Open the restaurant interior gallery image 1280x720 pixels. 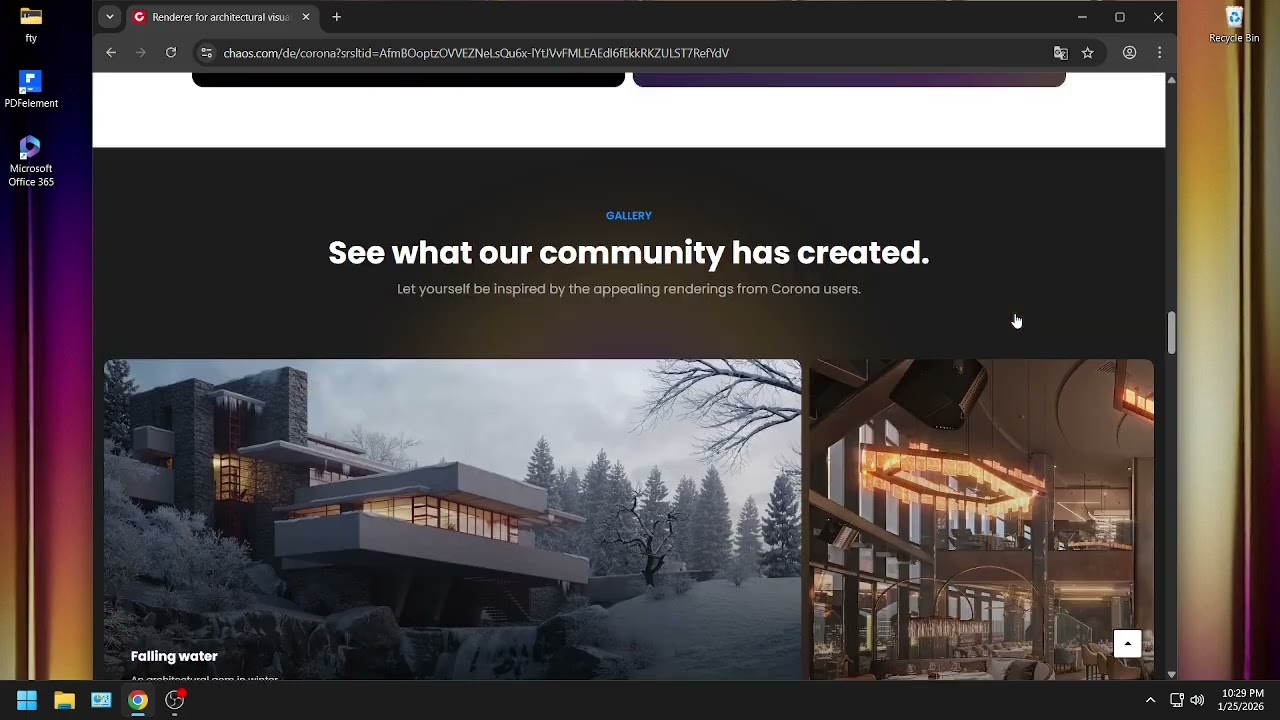pyautogui.click(x=981, y=519)
